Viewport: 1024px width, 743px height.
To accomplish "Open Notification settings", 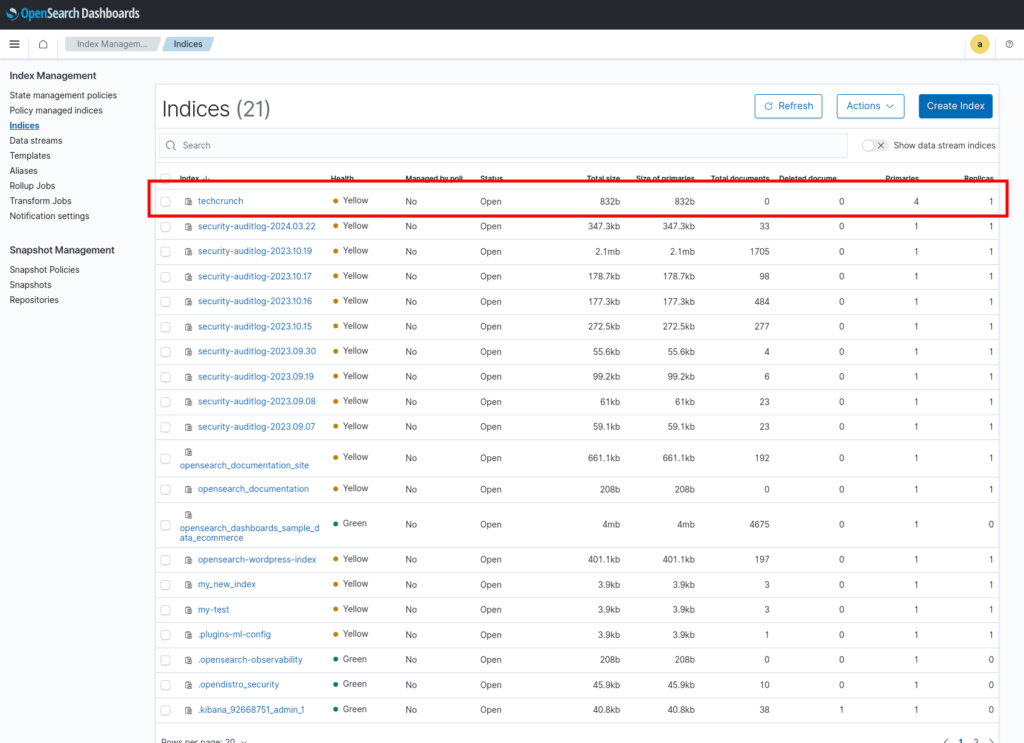I will tap(50, 216).
